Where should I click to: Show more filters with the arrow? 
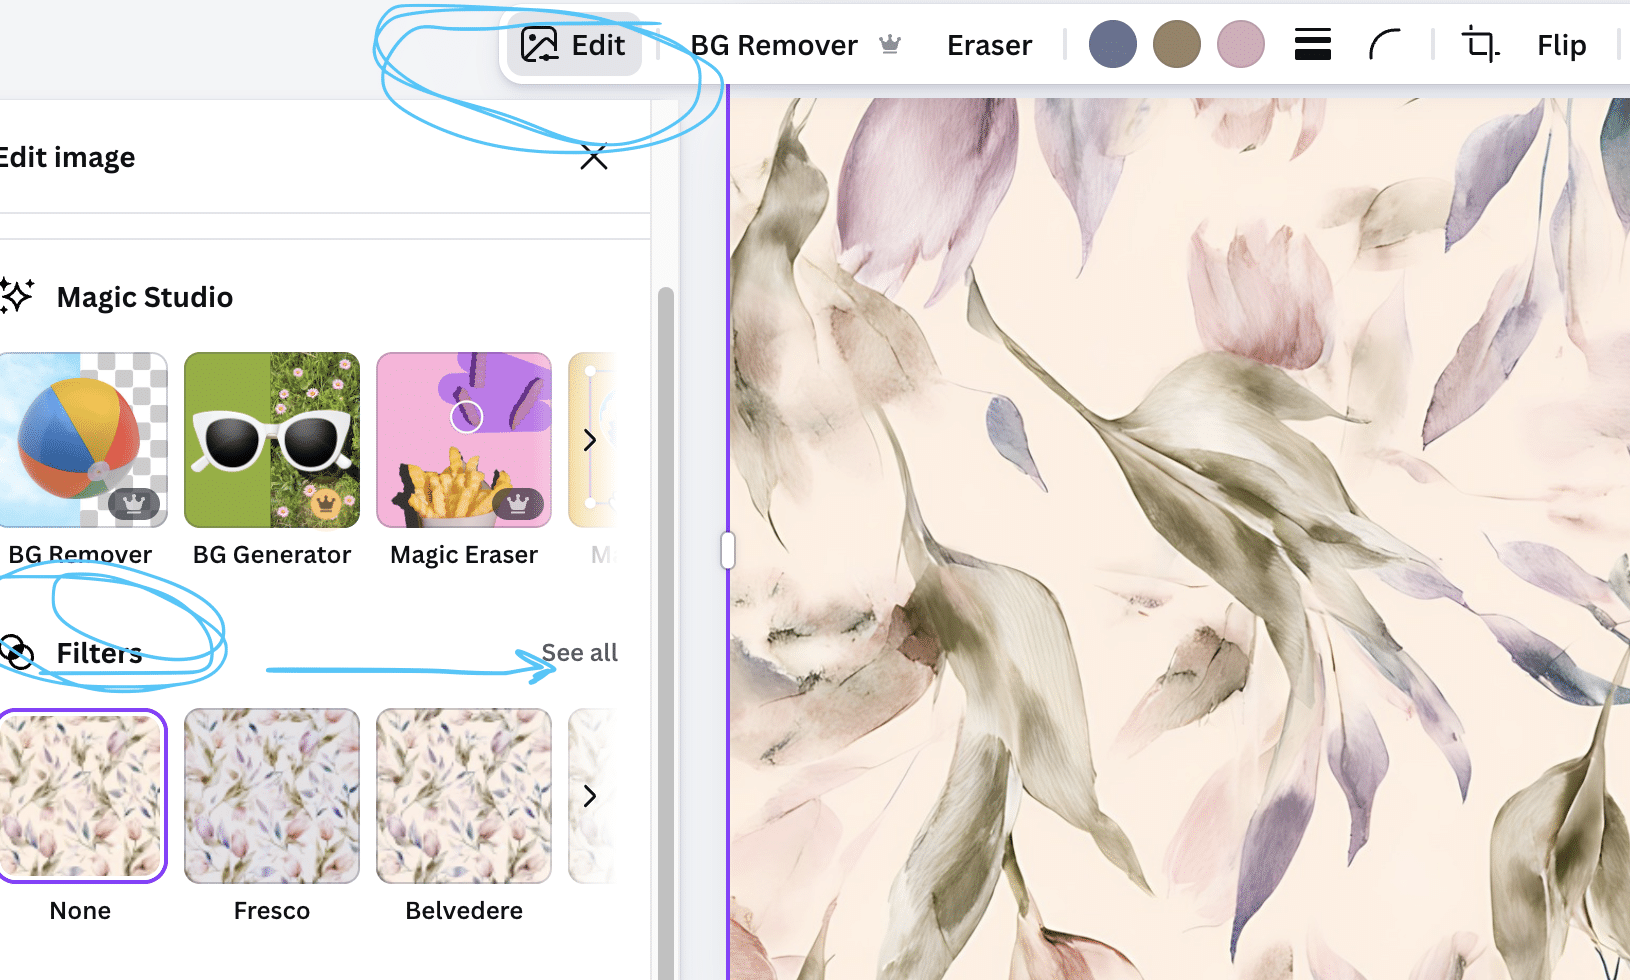pos(590,796)
